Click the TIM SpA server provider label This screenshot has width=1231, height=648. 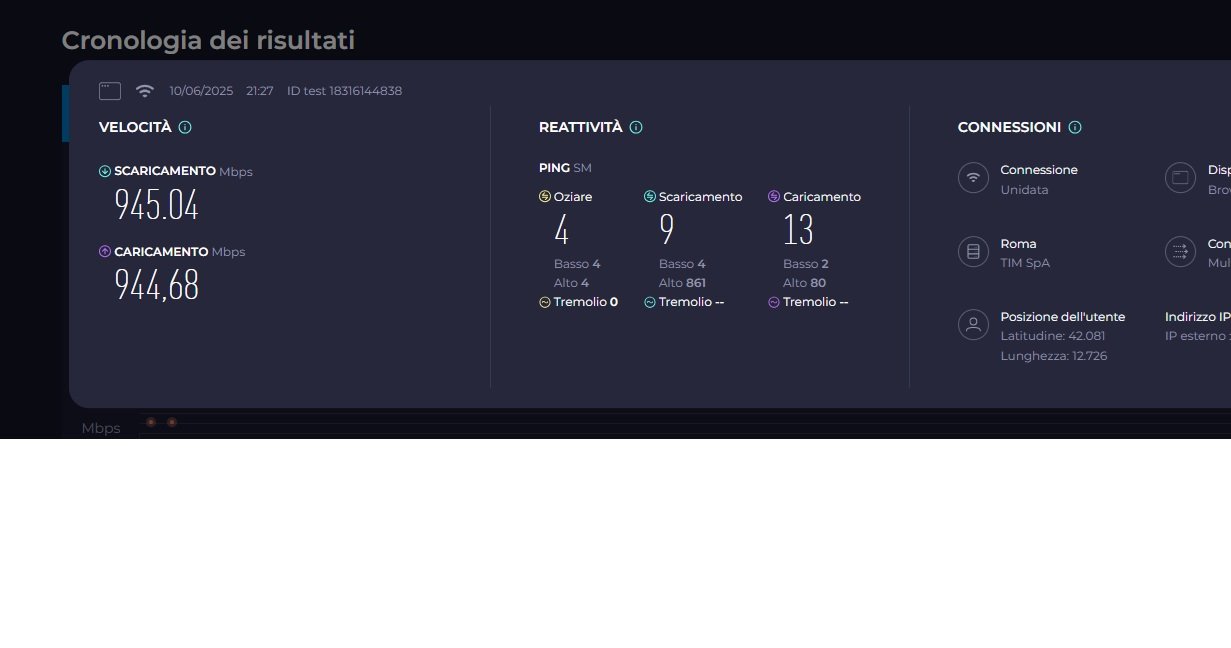(1025, 263)
